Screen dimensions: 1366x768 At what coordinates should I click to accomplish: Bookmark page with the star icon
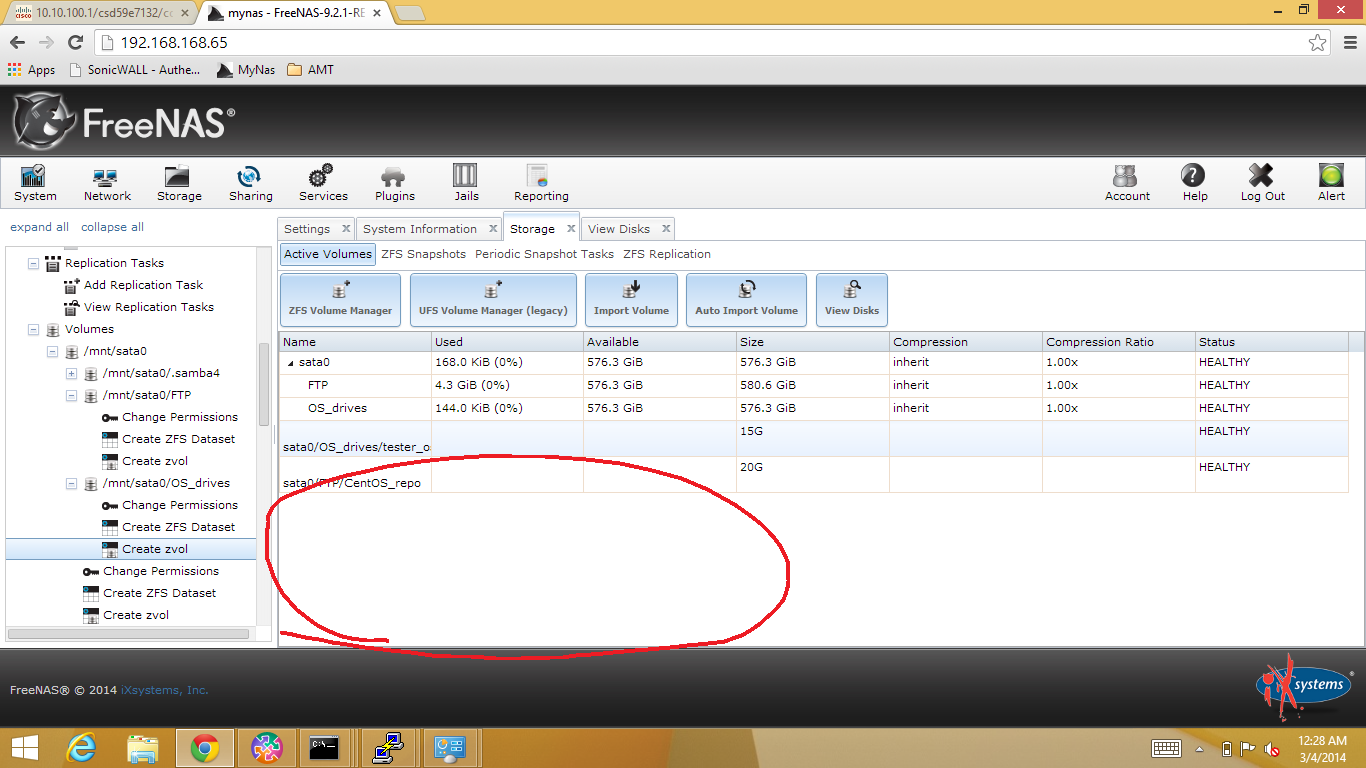(1318, 42)
